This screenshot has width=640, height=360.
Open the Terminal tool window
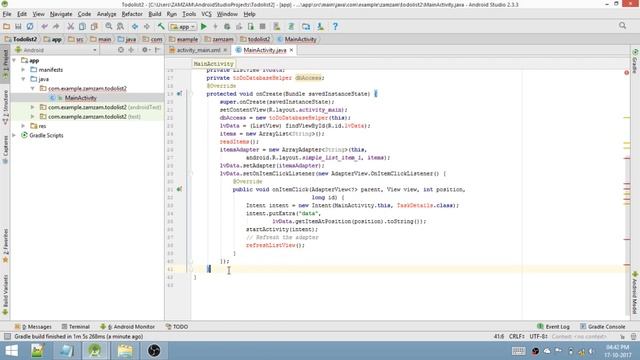[x=76, y=327]
